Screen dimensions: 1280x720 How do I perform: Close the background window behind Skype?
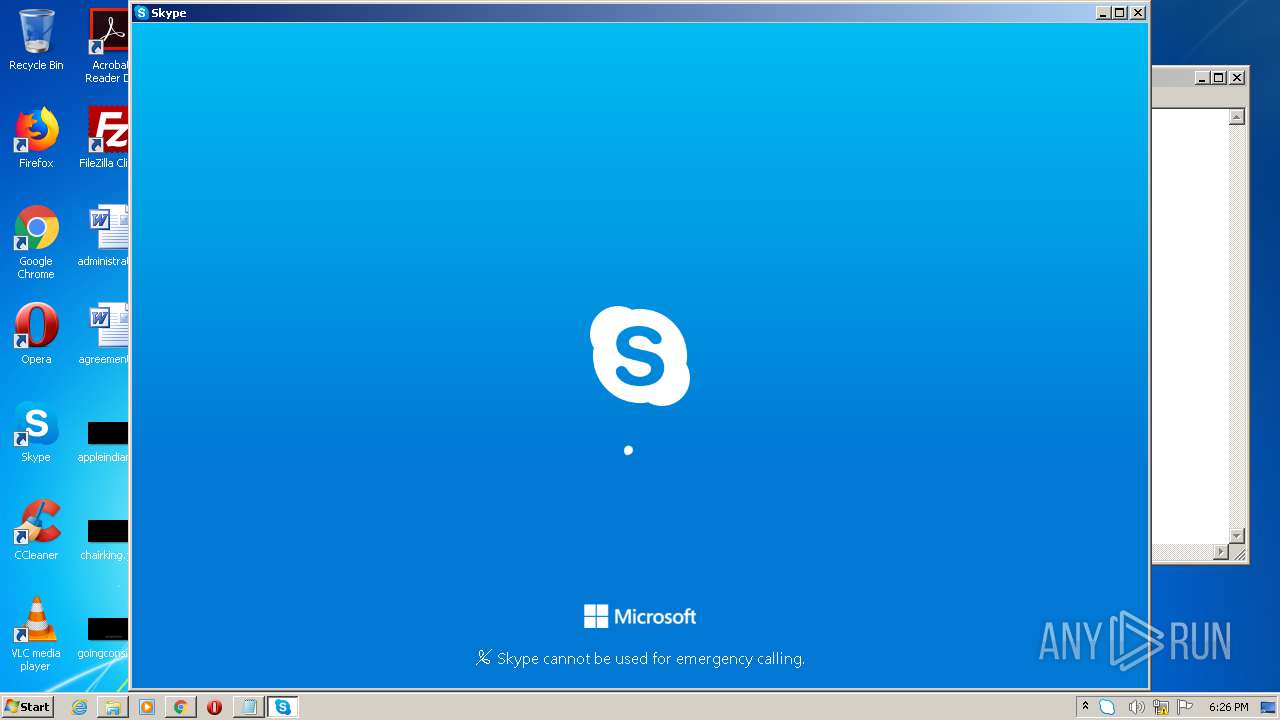[x=1237, y=77]
